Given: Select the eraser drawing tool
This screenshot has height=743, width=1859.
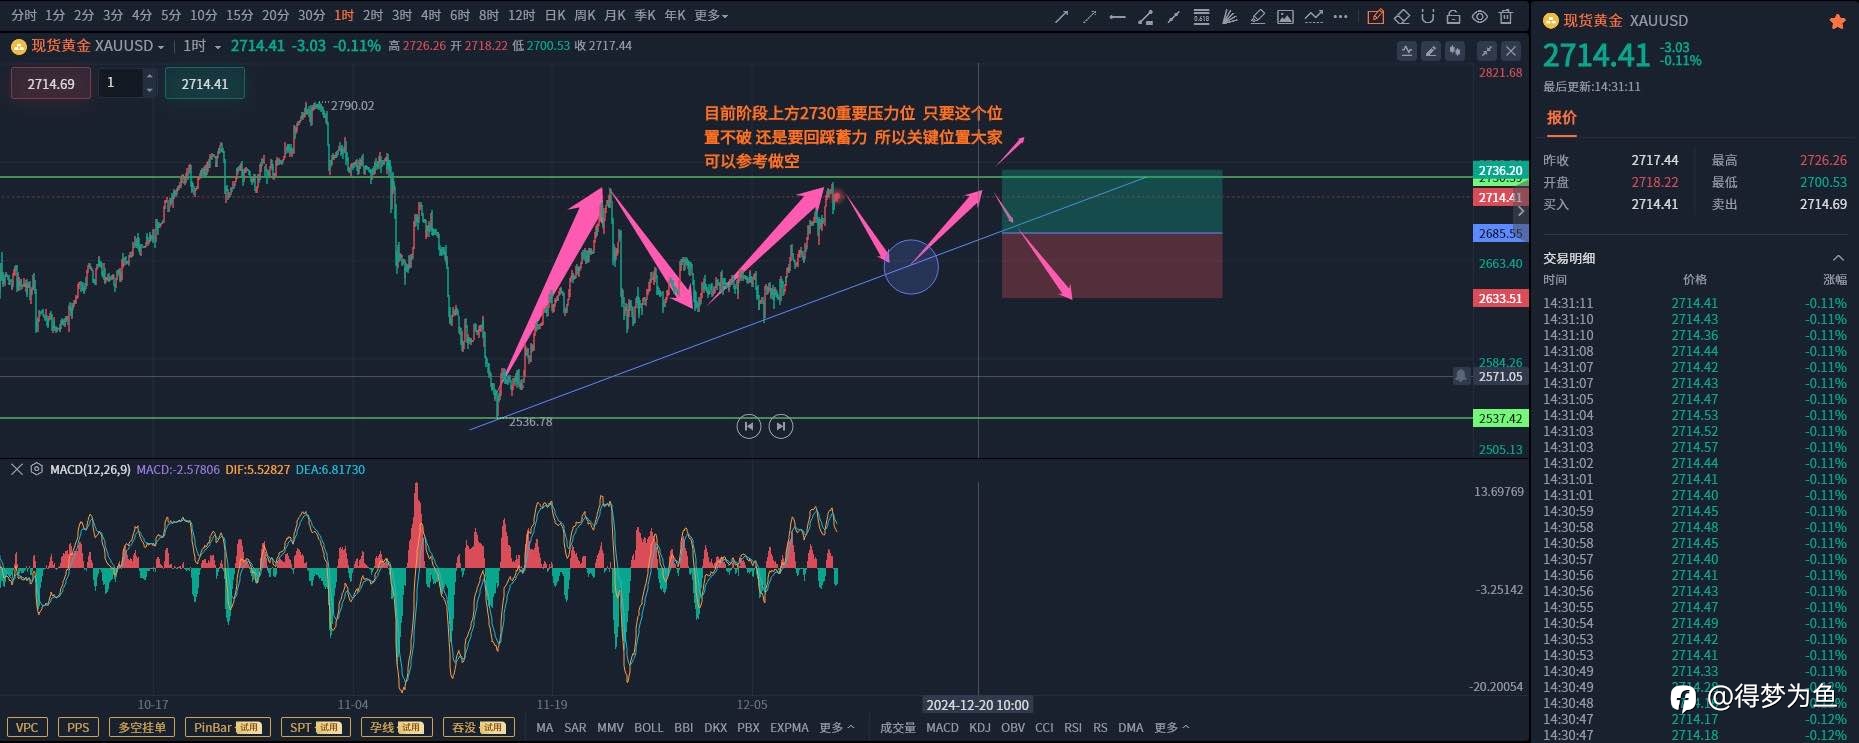Looking at the screenshot, I should [1402, 16].
